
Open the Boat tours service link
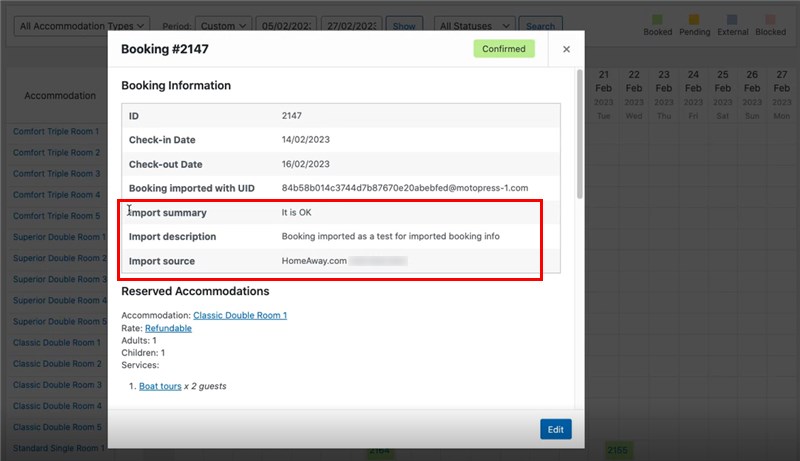[x=160, y=386]
